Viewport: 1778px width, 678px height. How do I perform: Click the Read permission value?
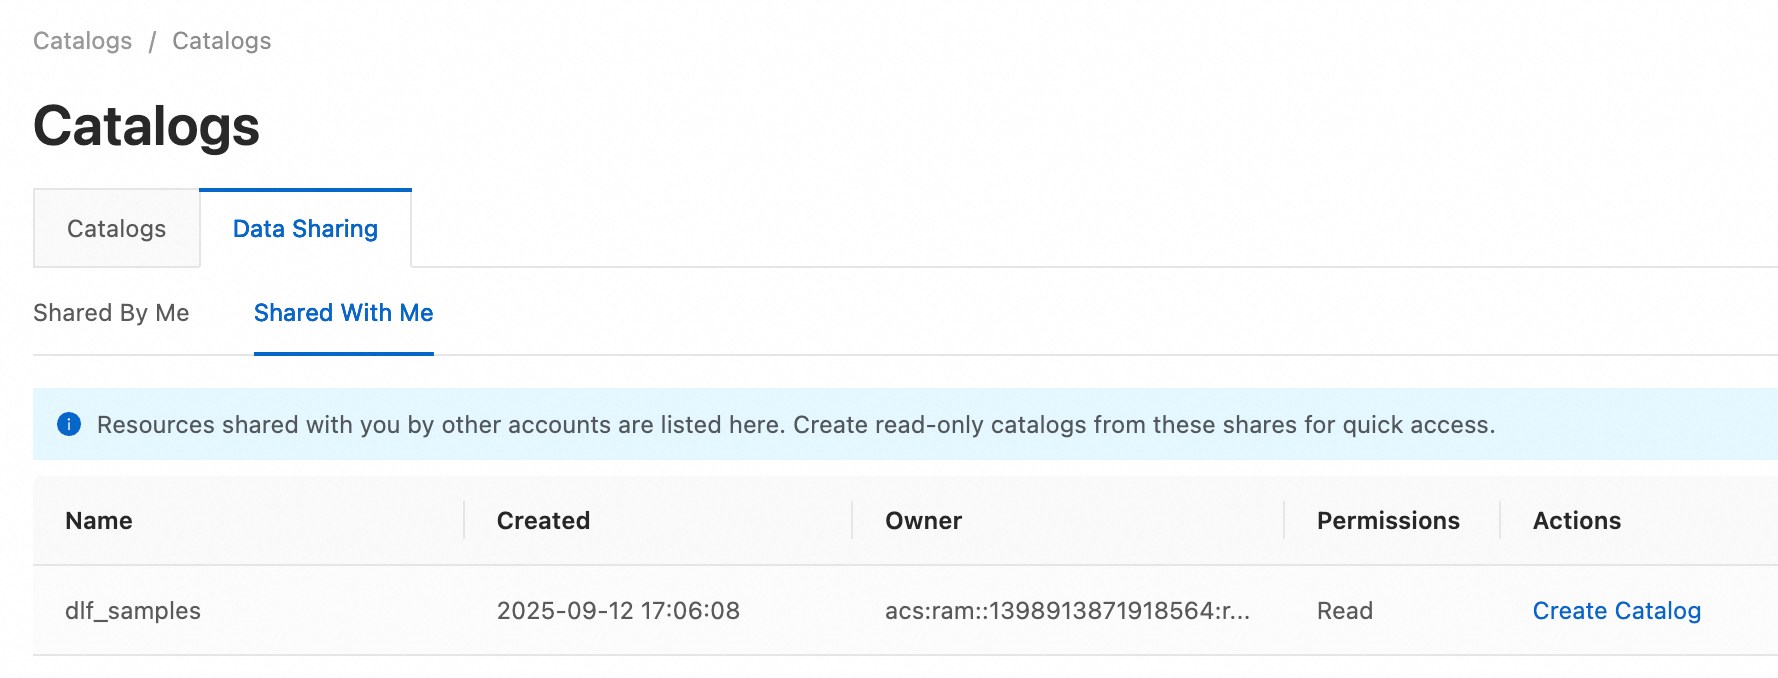1344,610
